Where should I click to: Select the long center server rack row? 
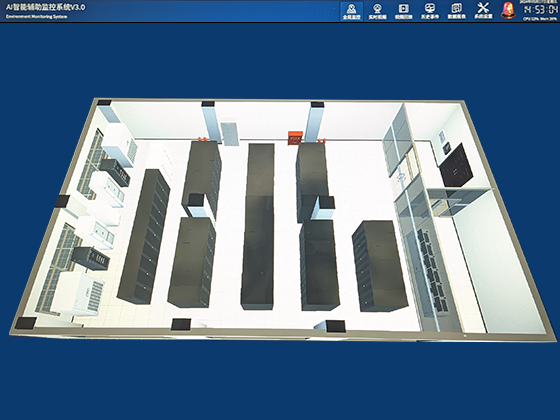259,226
